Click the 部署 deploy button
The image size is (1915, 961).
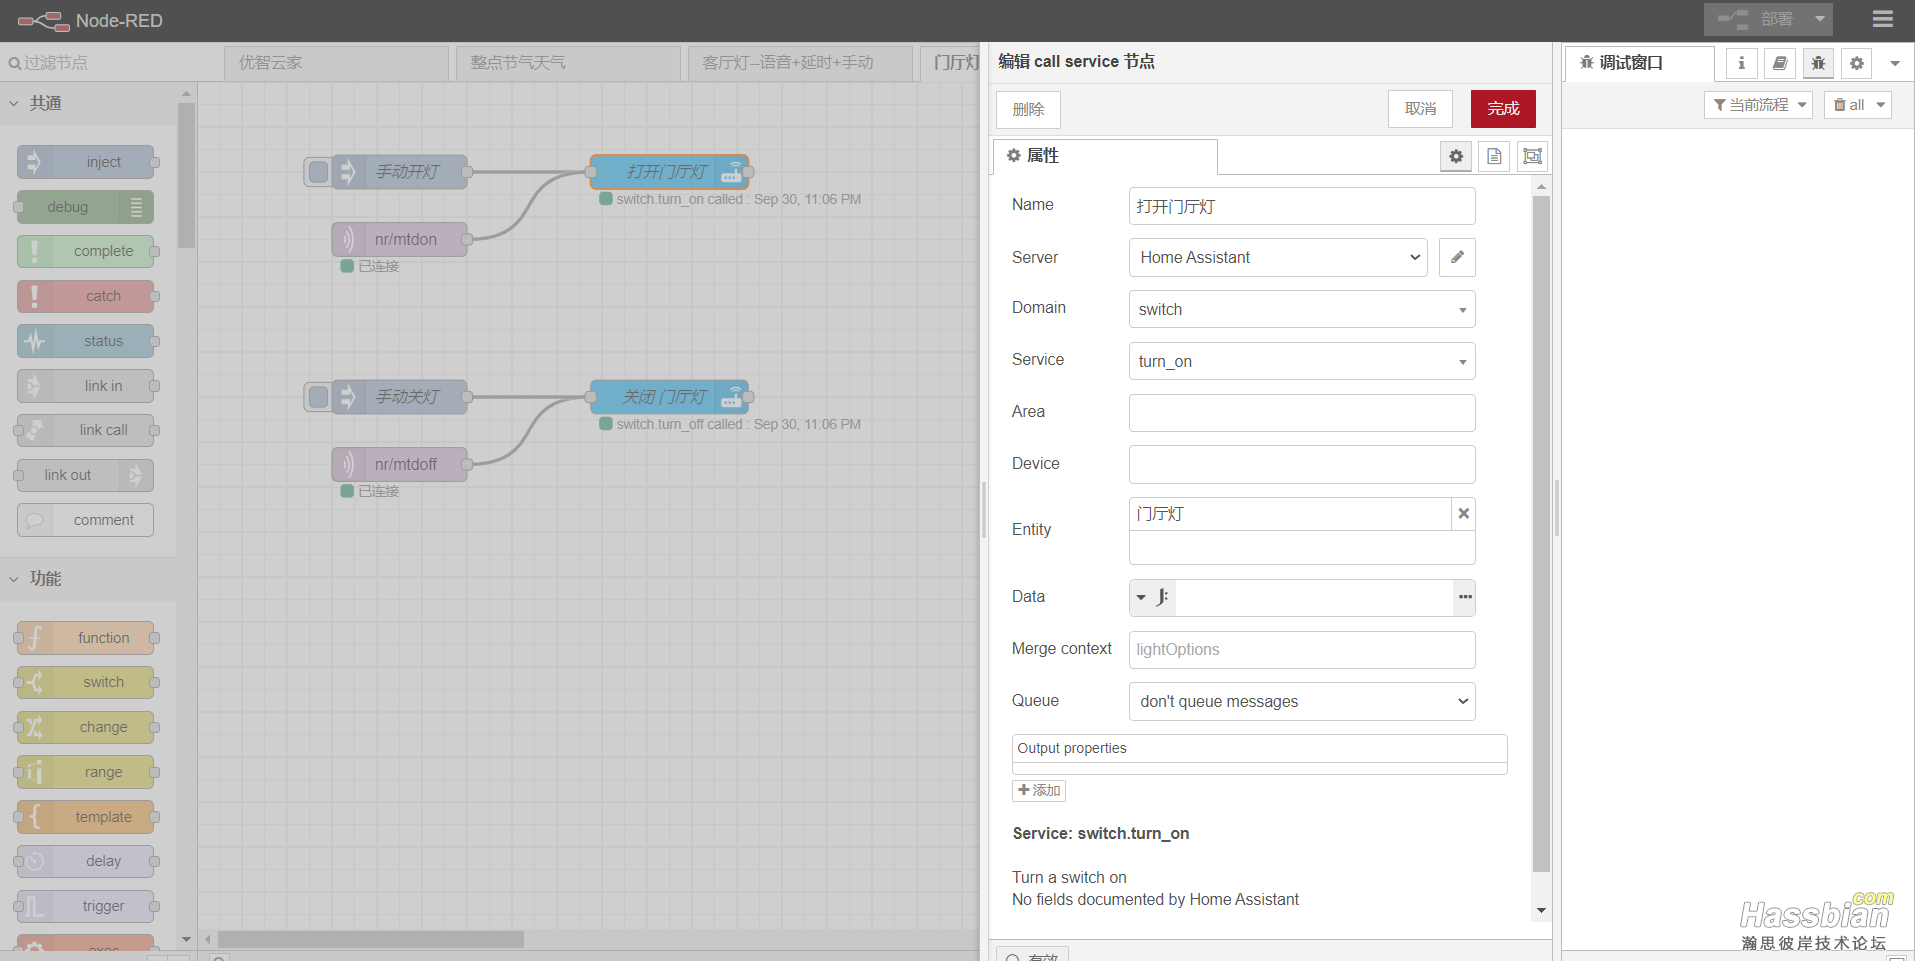(x=1756, y=19)
